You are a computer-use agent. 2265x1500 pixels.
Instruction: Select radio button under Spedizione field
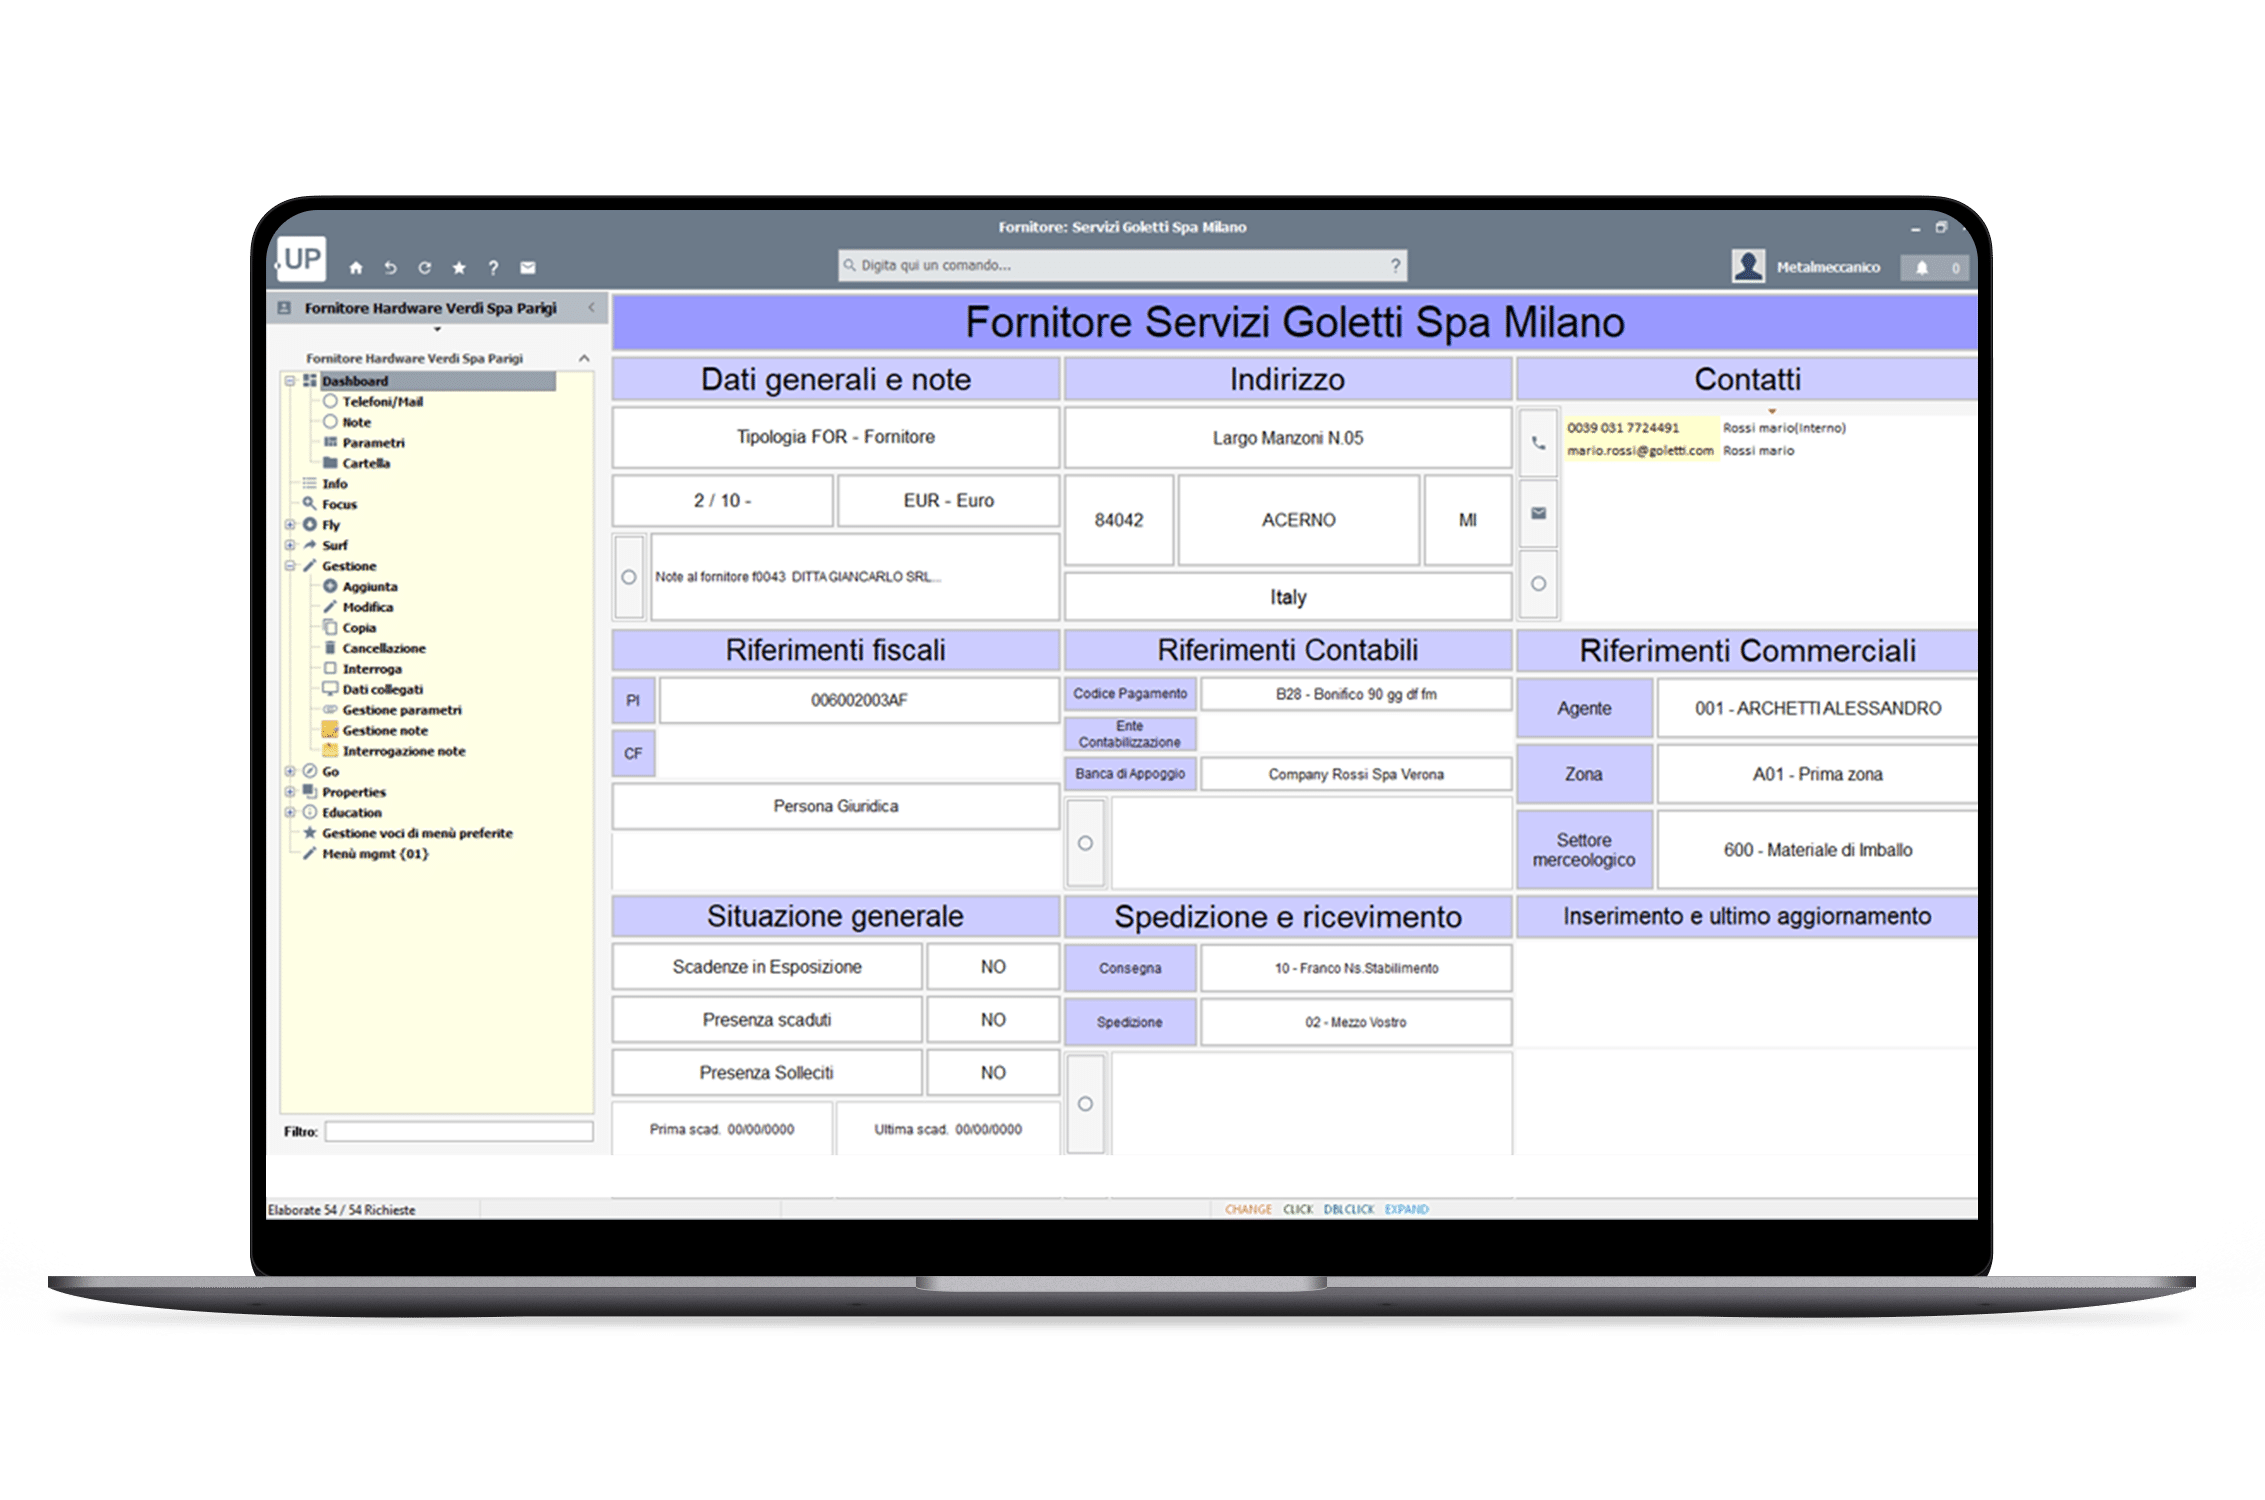tap(1085, 1104)
